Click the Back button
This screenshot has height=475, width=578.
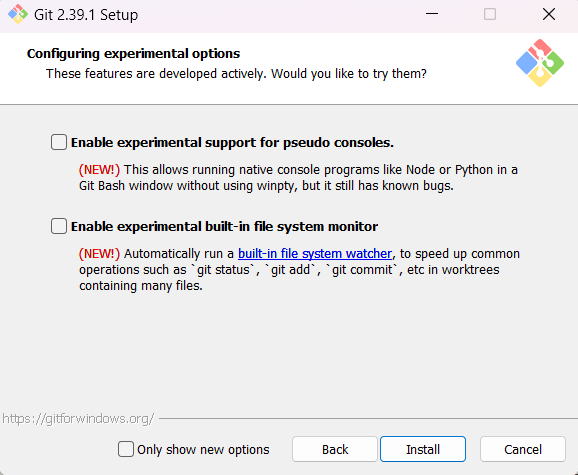(x=335, y=449)
